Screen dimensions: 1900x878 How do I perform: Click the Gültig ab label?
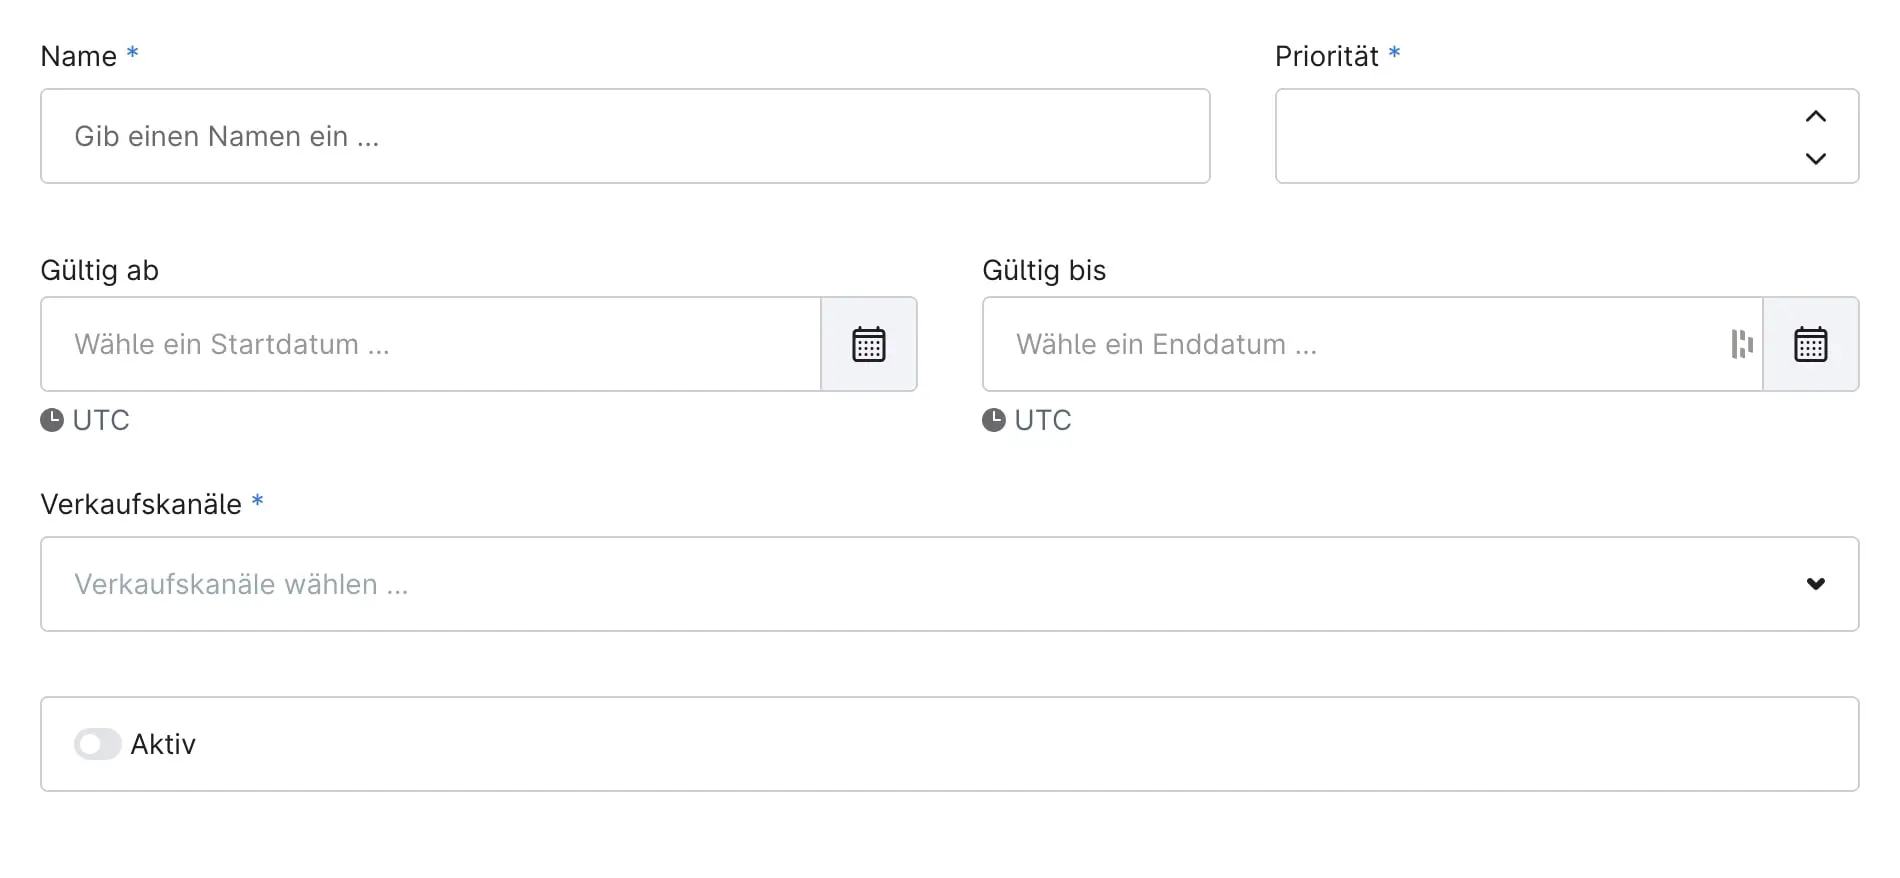click(99, 270)
